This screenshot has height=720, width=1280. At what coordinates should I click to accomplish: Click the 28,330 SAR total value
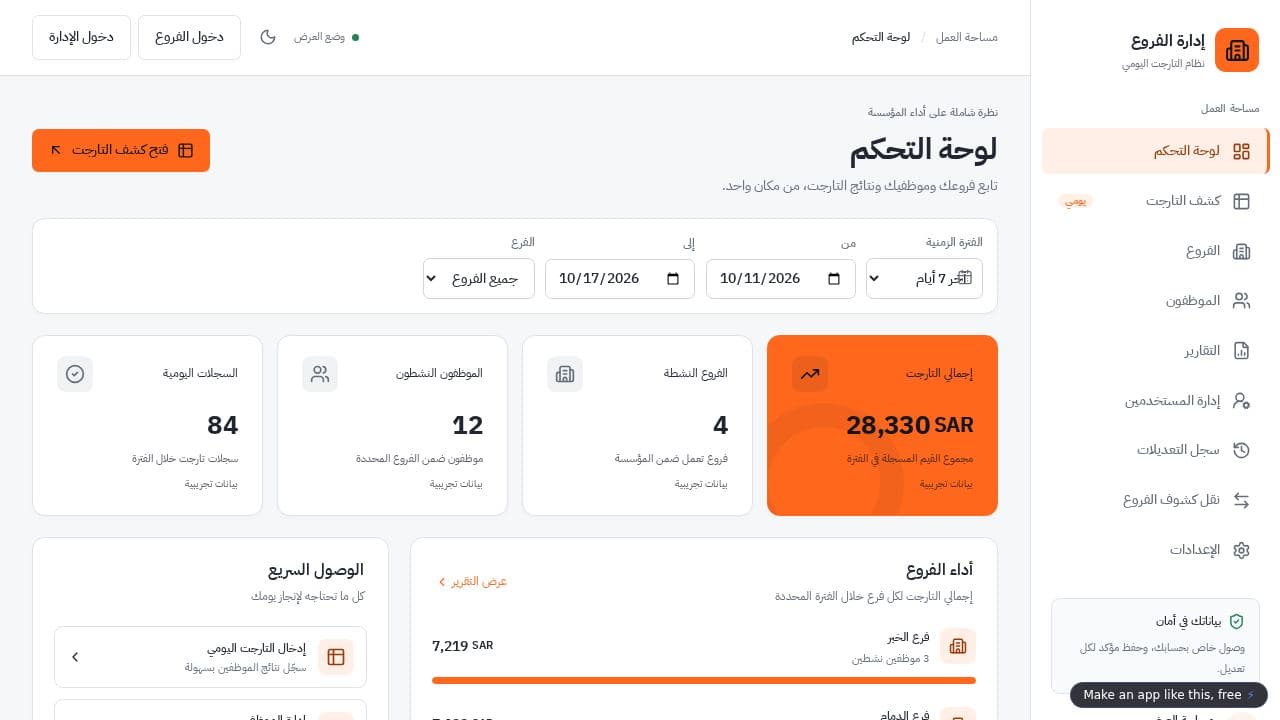[x=910, y=426]
